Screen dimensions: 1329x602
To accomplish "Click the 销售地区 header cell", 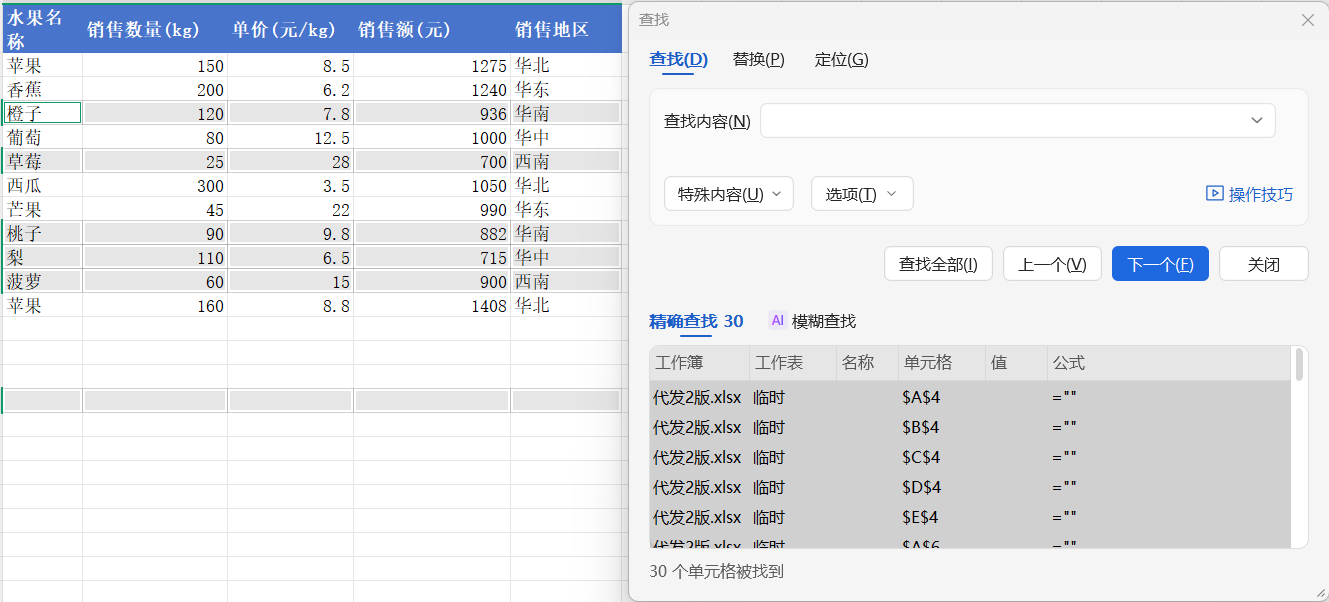I will pos(566,29).
